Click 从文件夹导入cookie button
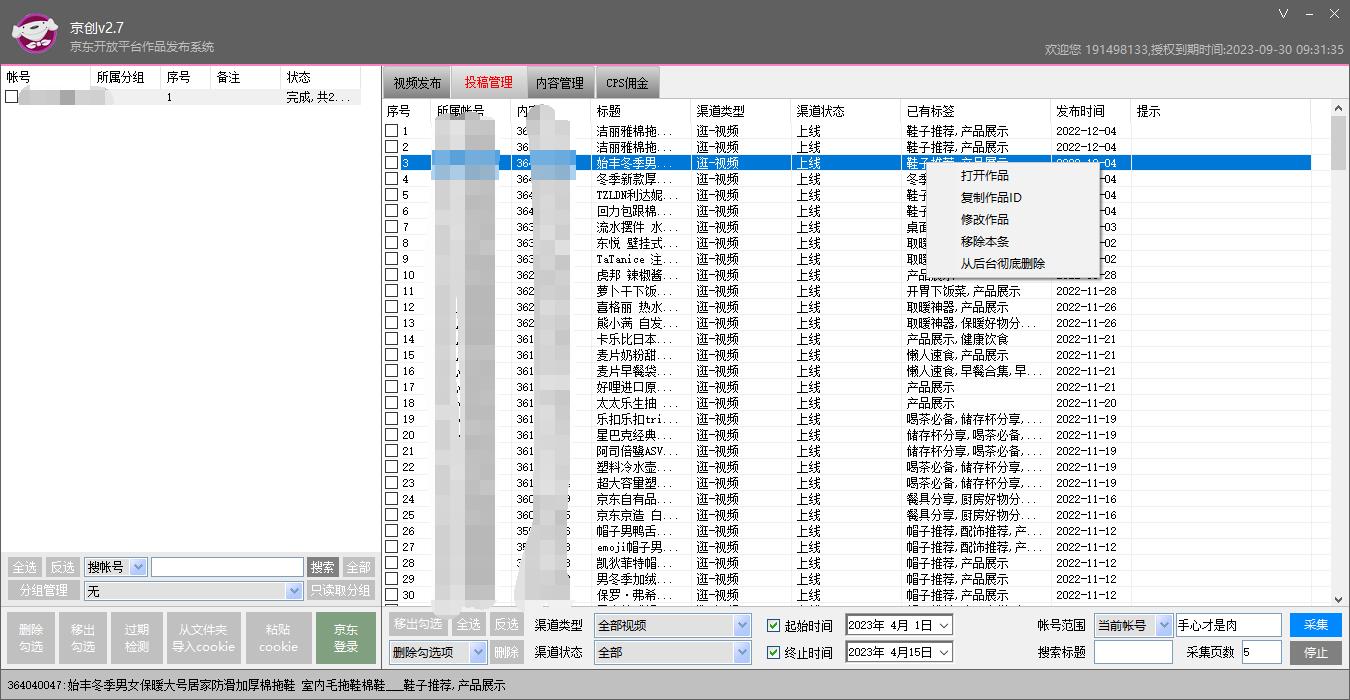The height and width of the screenshot is (700, 1350). point(203,638)
